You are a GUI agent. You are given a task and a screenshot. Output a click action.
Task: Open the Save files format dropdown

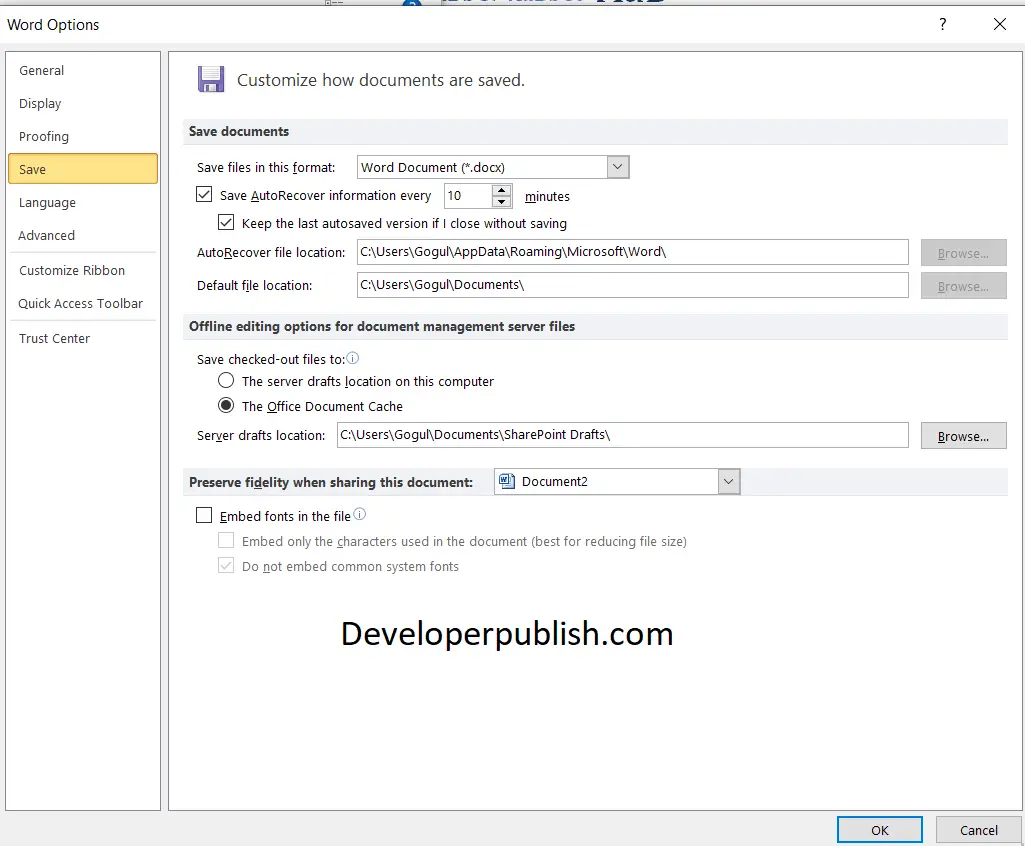point(618,167)
